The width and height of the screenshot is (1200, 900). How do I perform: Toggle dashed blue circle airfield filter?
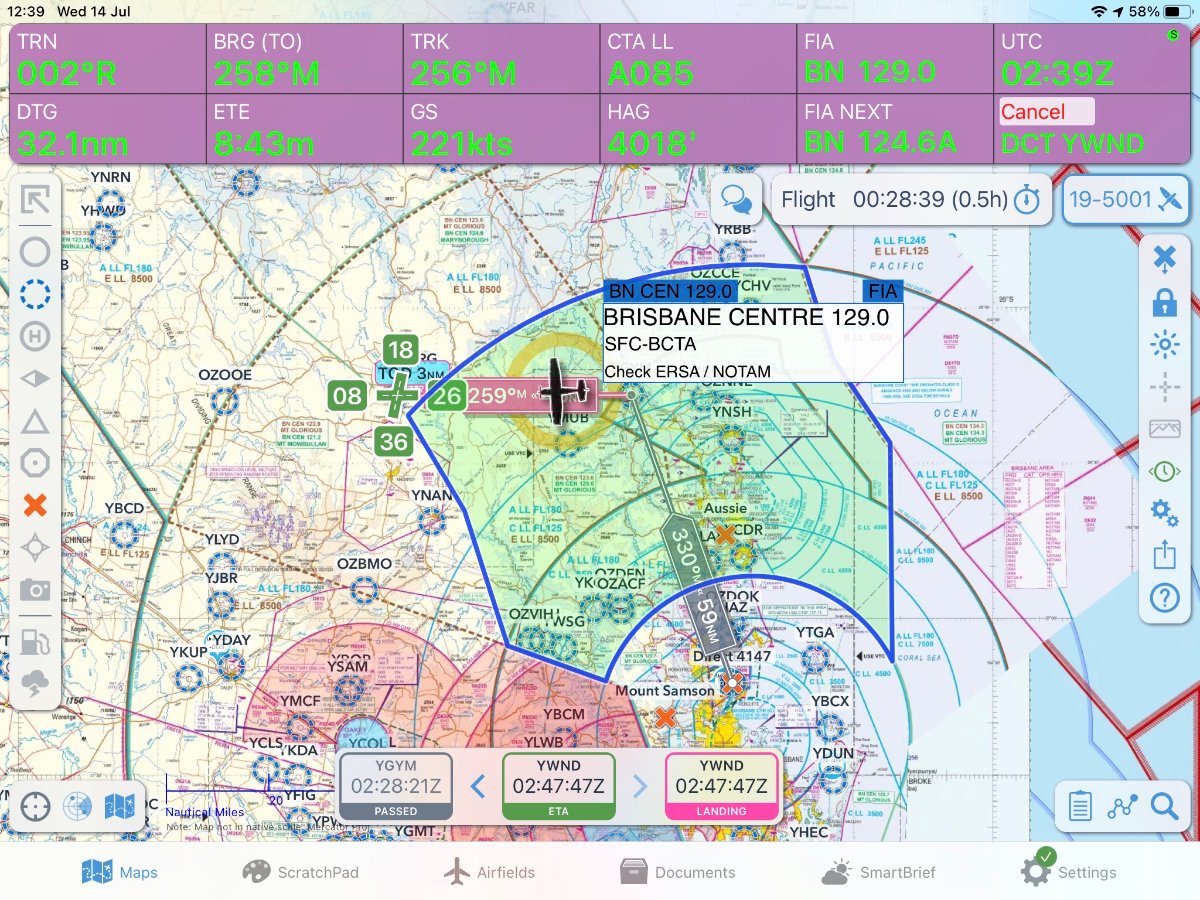click(x=35, y=293)
